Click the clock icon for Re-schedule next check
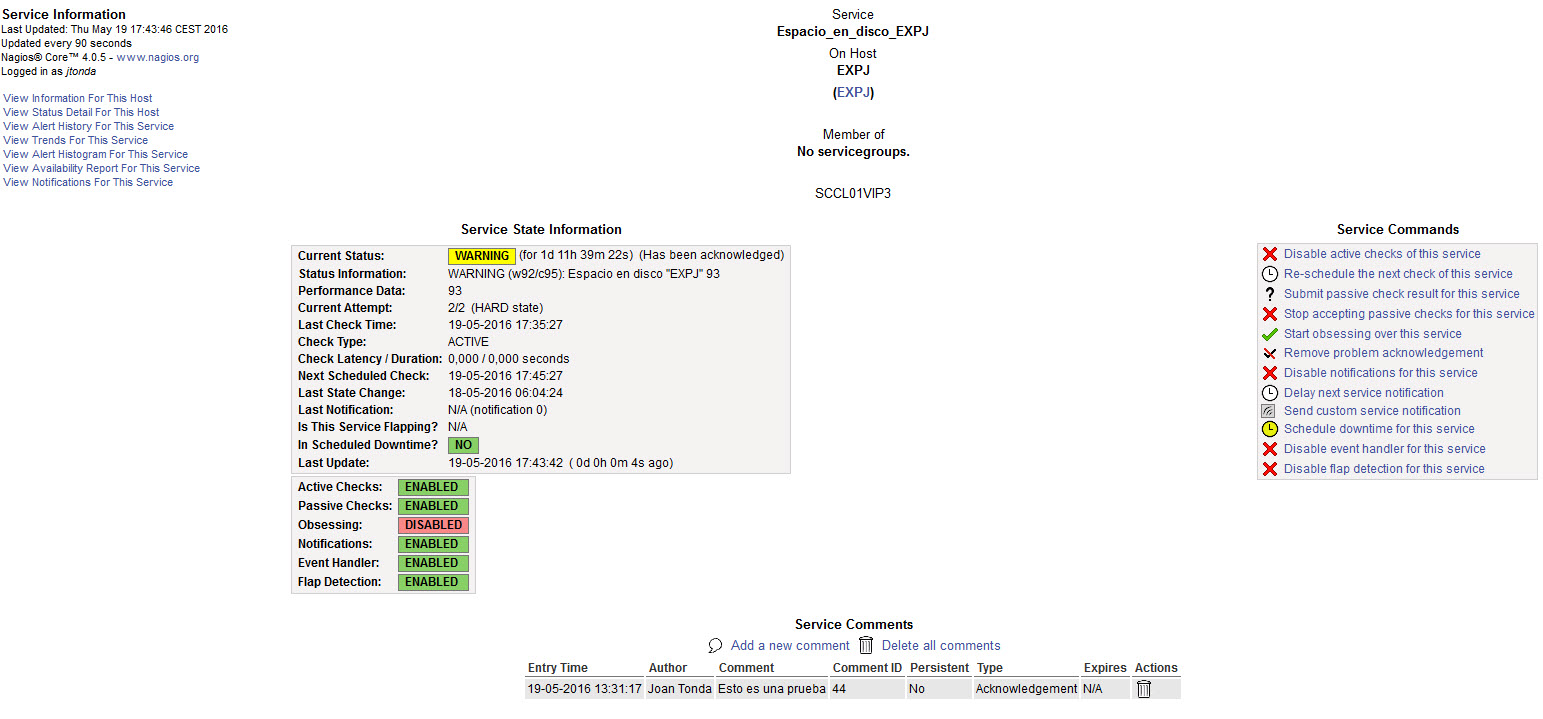The height and width of the screenshot is (719, 1543). [1269, 274]
